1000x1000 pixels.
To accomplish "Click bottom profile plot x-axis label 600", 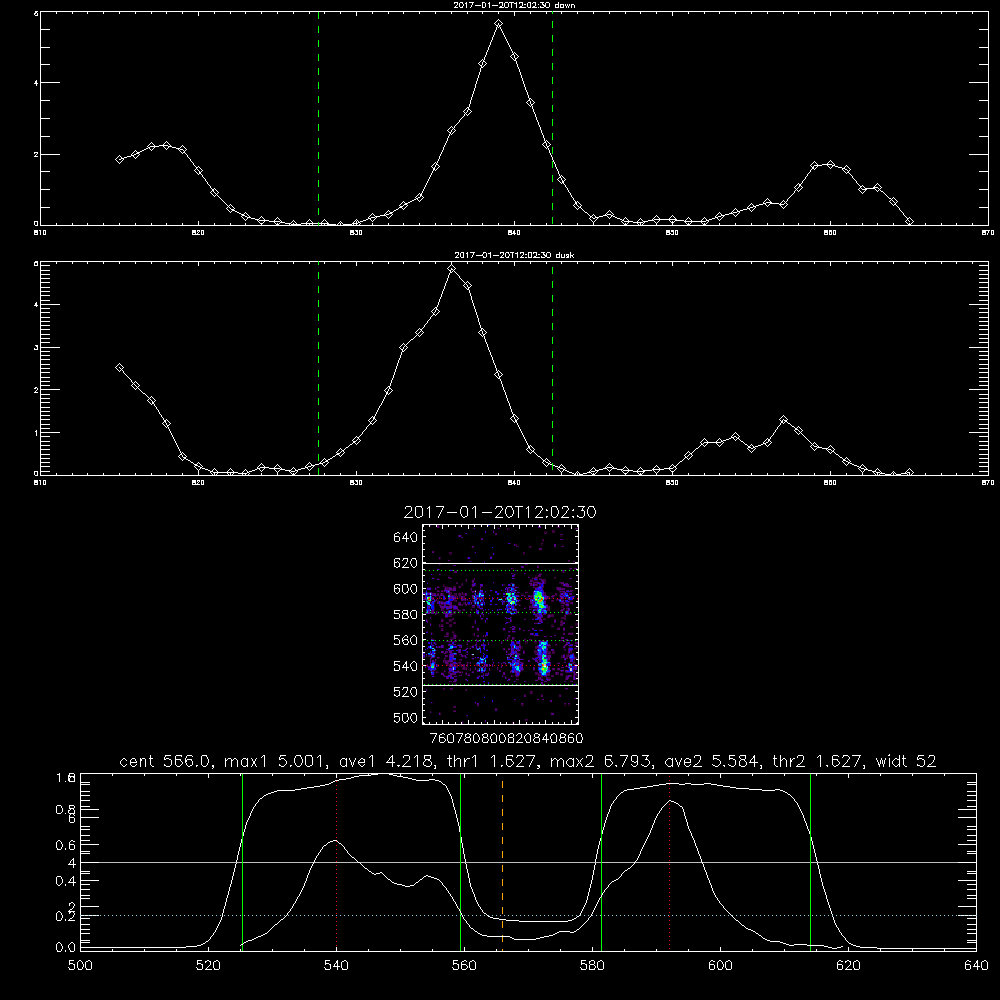I will [720, 966].
